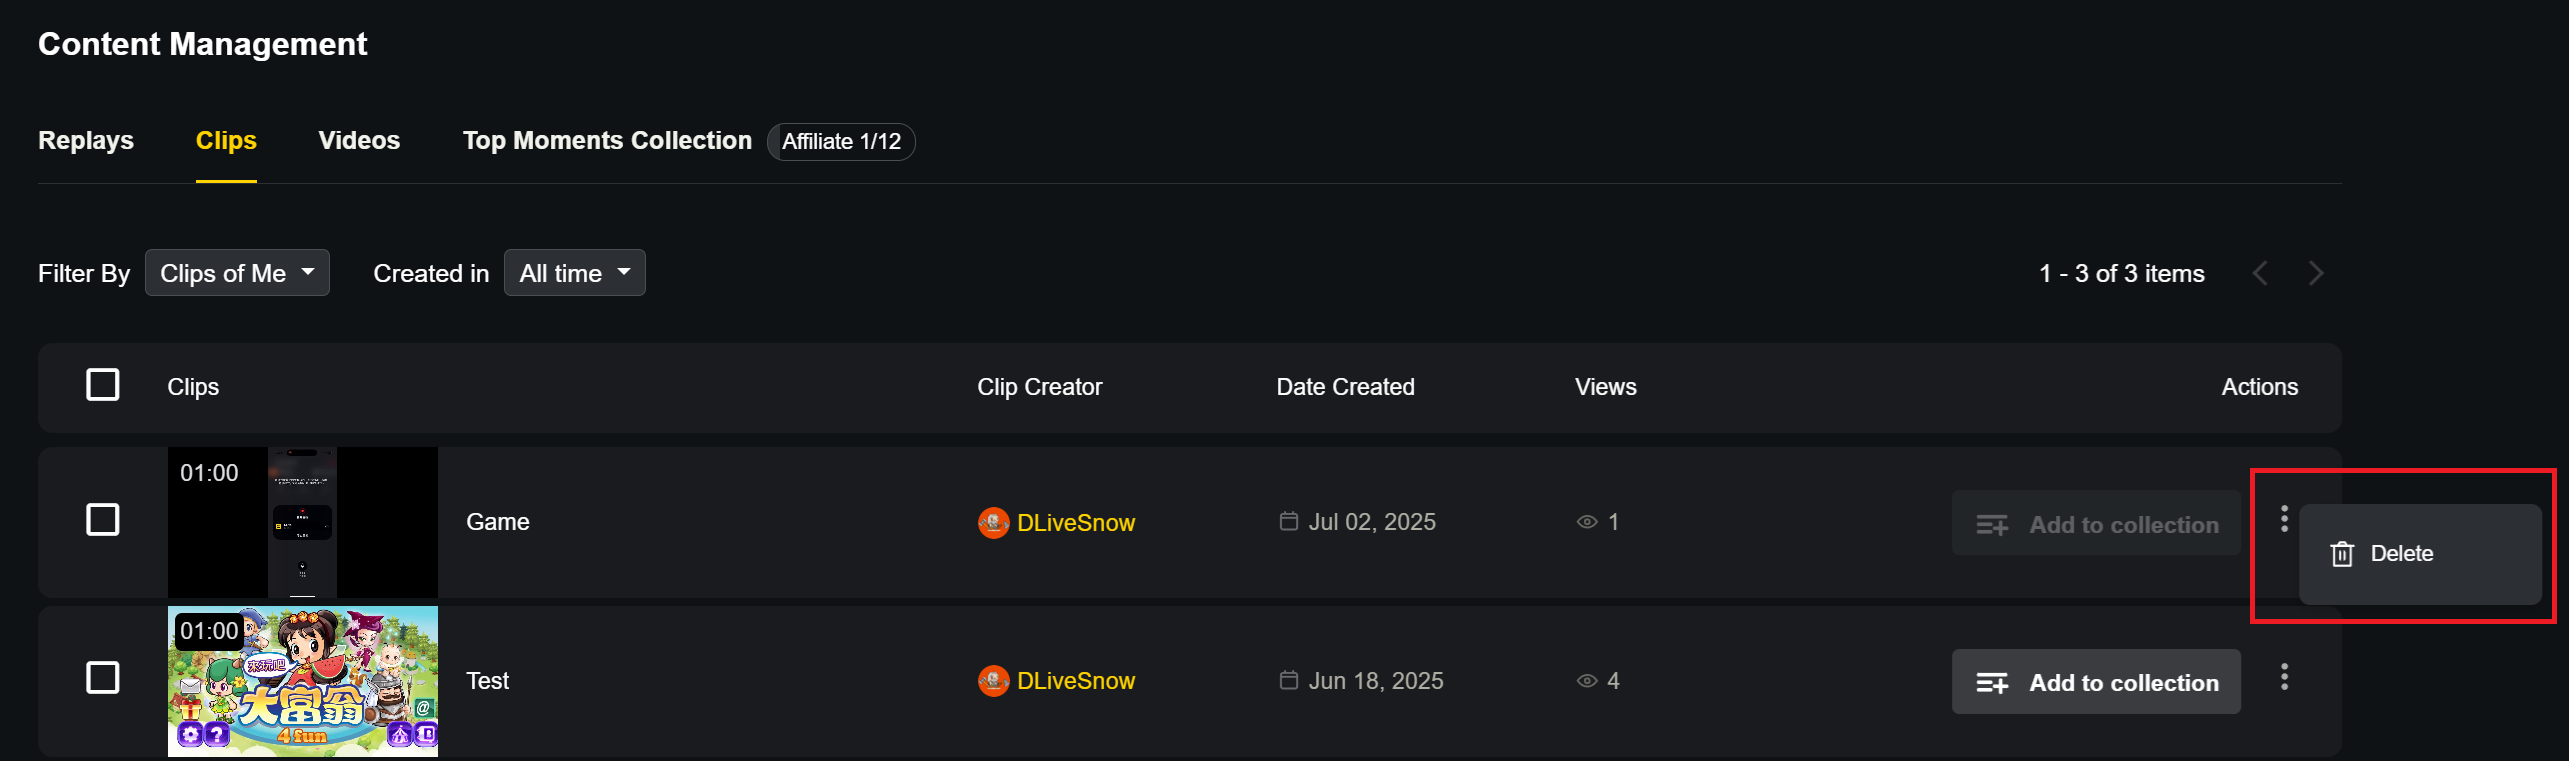The image size is (2569, 761).
Task: Click DLiveSnow avatar in Test row
Action: 993,681
